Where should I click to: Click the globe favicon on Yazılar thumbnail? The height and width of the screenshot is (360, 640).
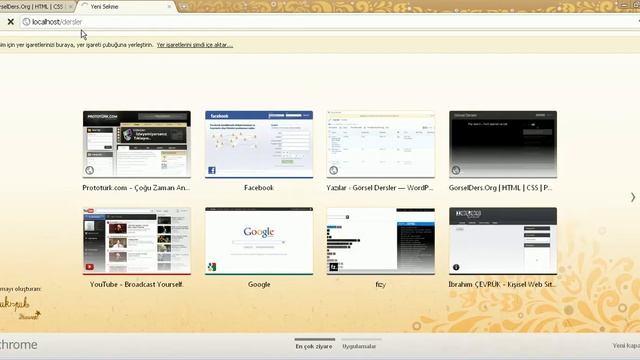333,170
